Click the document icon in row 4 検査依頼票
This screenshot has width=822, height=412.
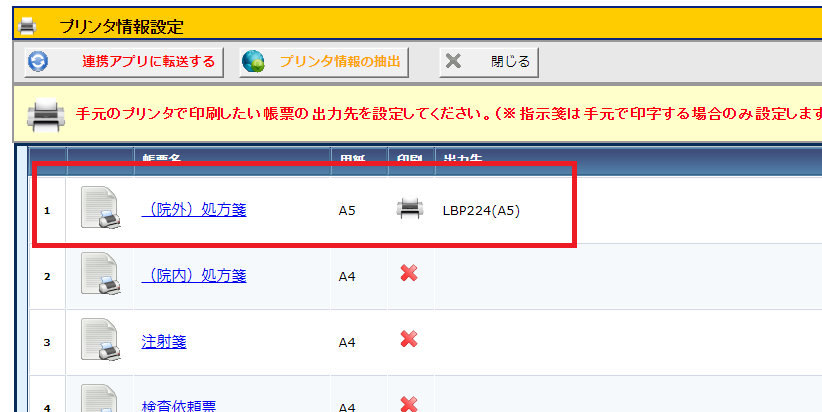(x=101, y=398)
